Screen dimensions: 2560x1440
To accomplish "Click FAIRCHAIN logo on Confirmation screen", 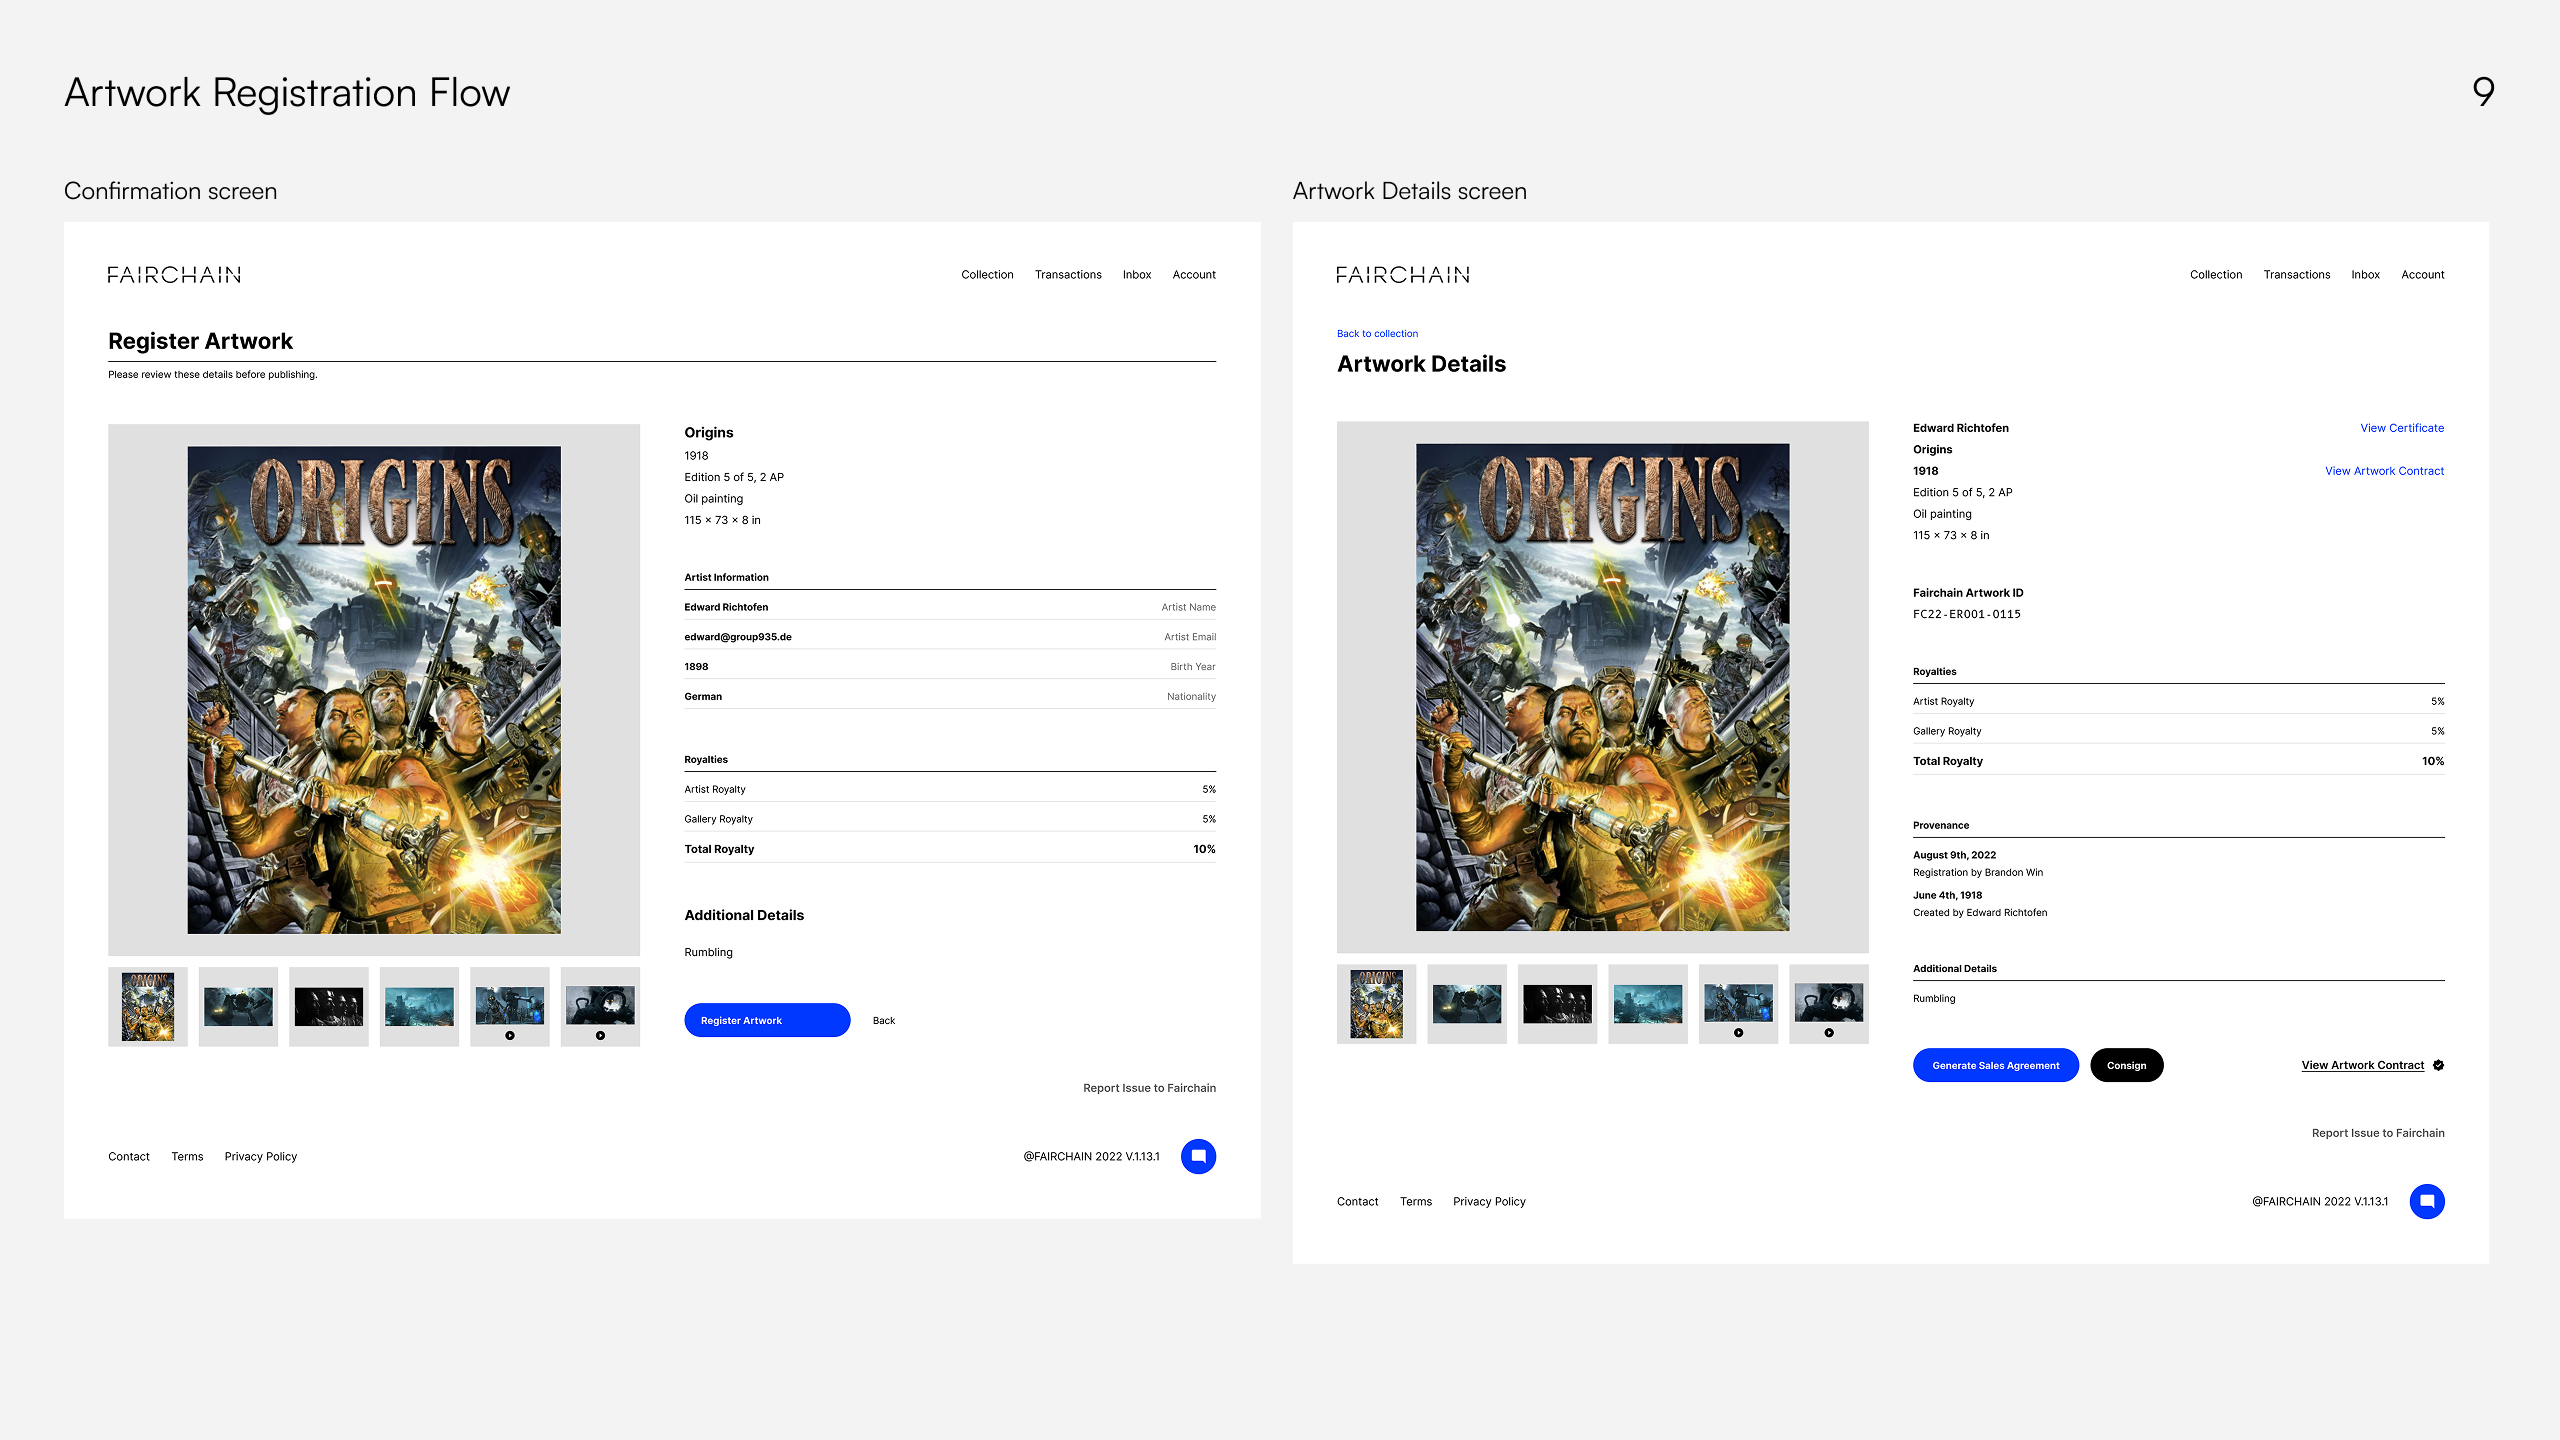I will pos(174,275).
